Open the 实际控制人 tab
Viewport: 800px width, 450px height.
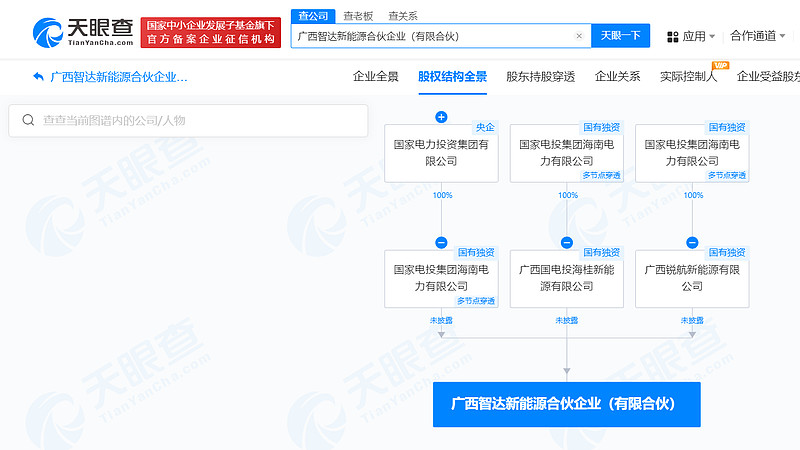pyautogui.click(x=688, y=77)
